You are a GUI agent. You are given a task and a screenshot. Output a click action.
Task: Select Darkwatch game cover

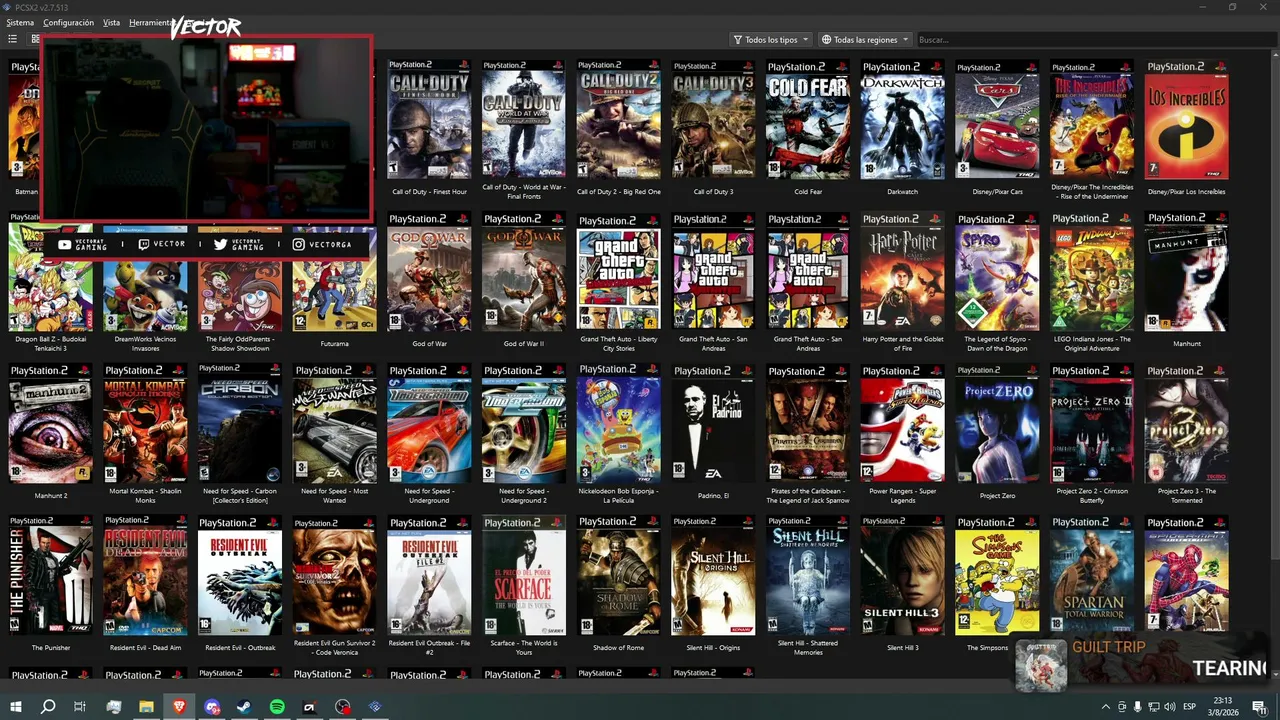tap(903, 119)
